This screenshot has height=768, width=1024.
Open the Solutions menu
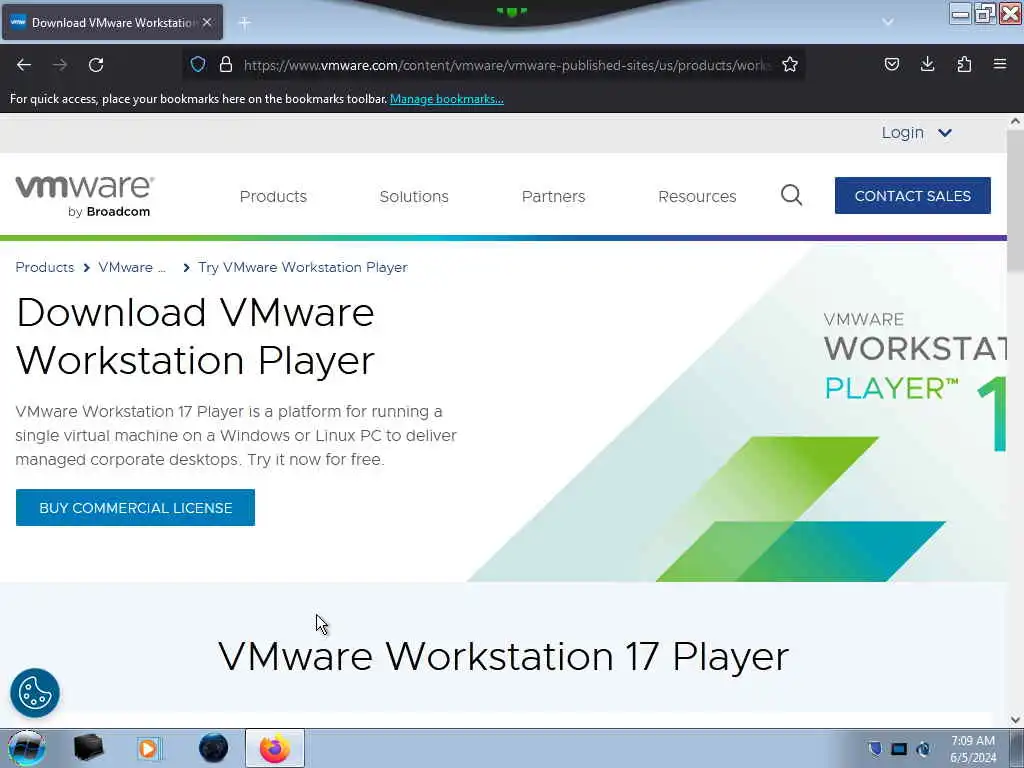tap(414, 197)
